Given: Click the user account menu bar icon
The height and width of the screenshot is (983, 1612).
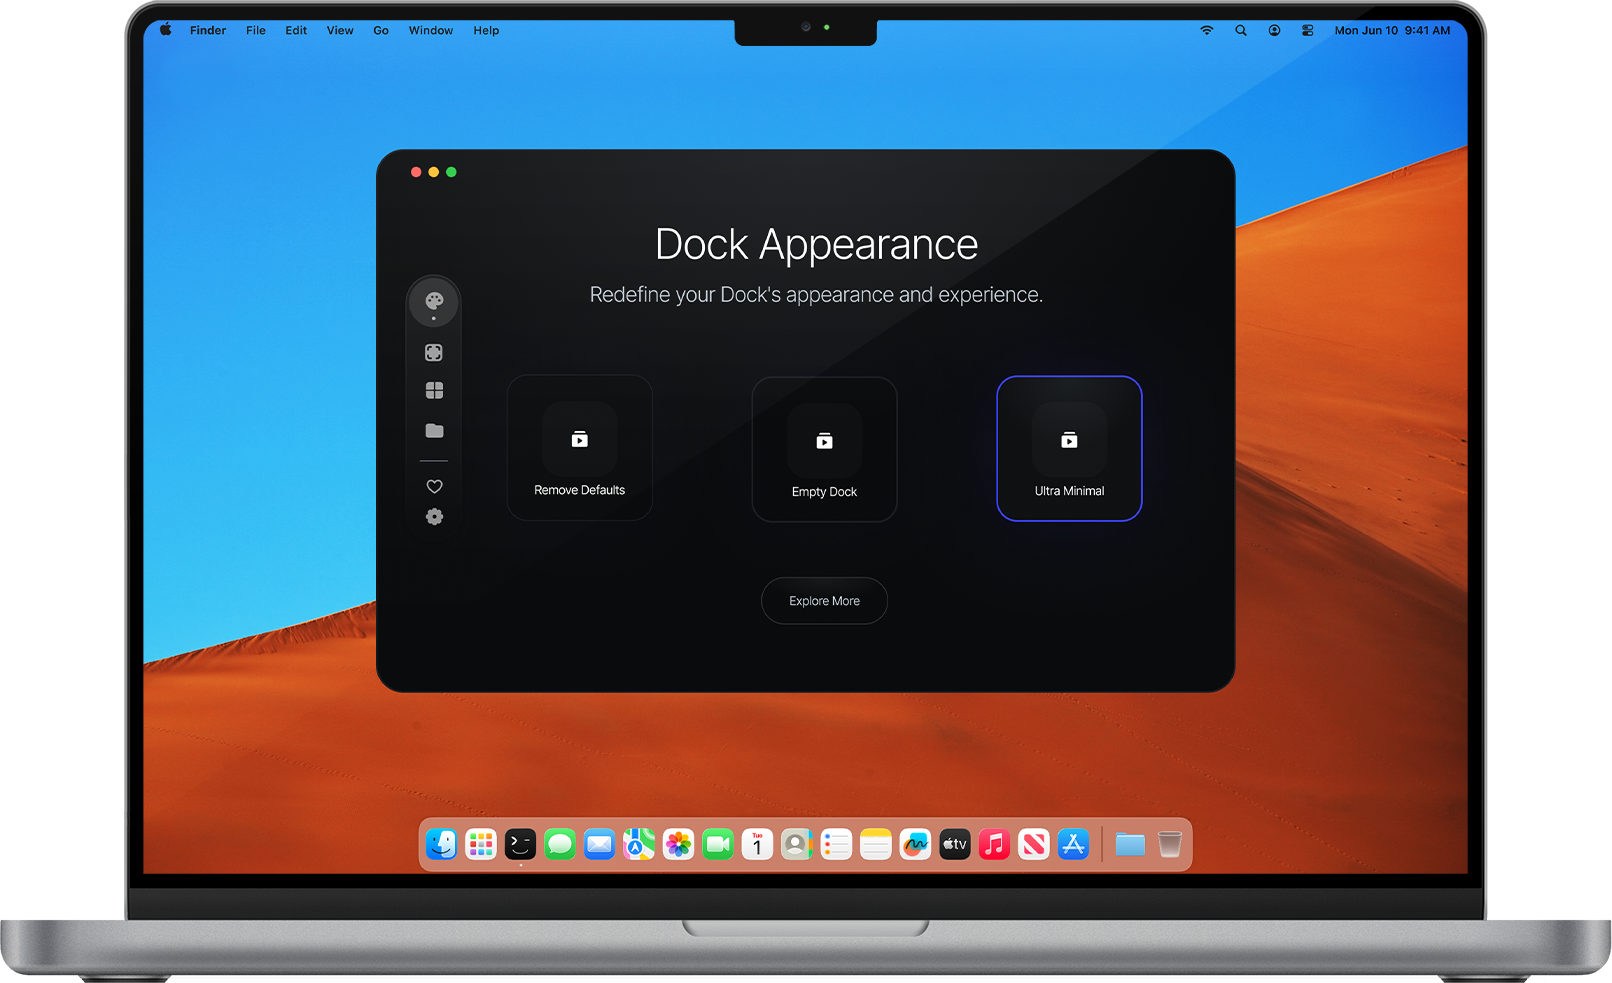Looking at the screenshot, I should coord(1274,31).
